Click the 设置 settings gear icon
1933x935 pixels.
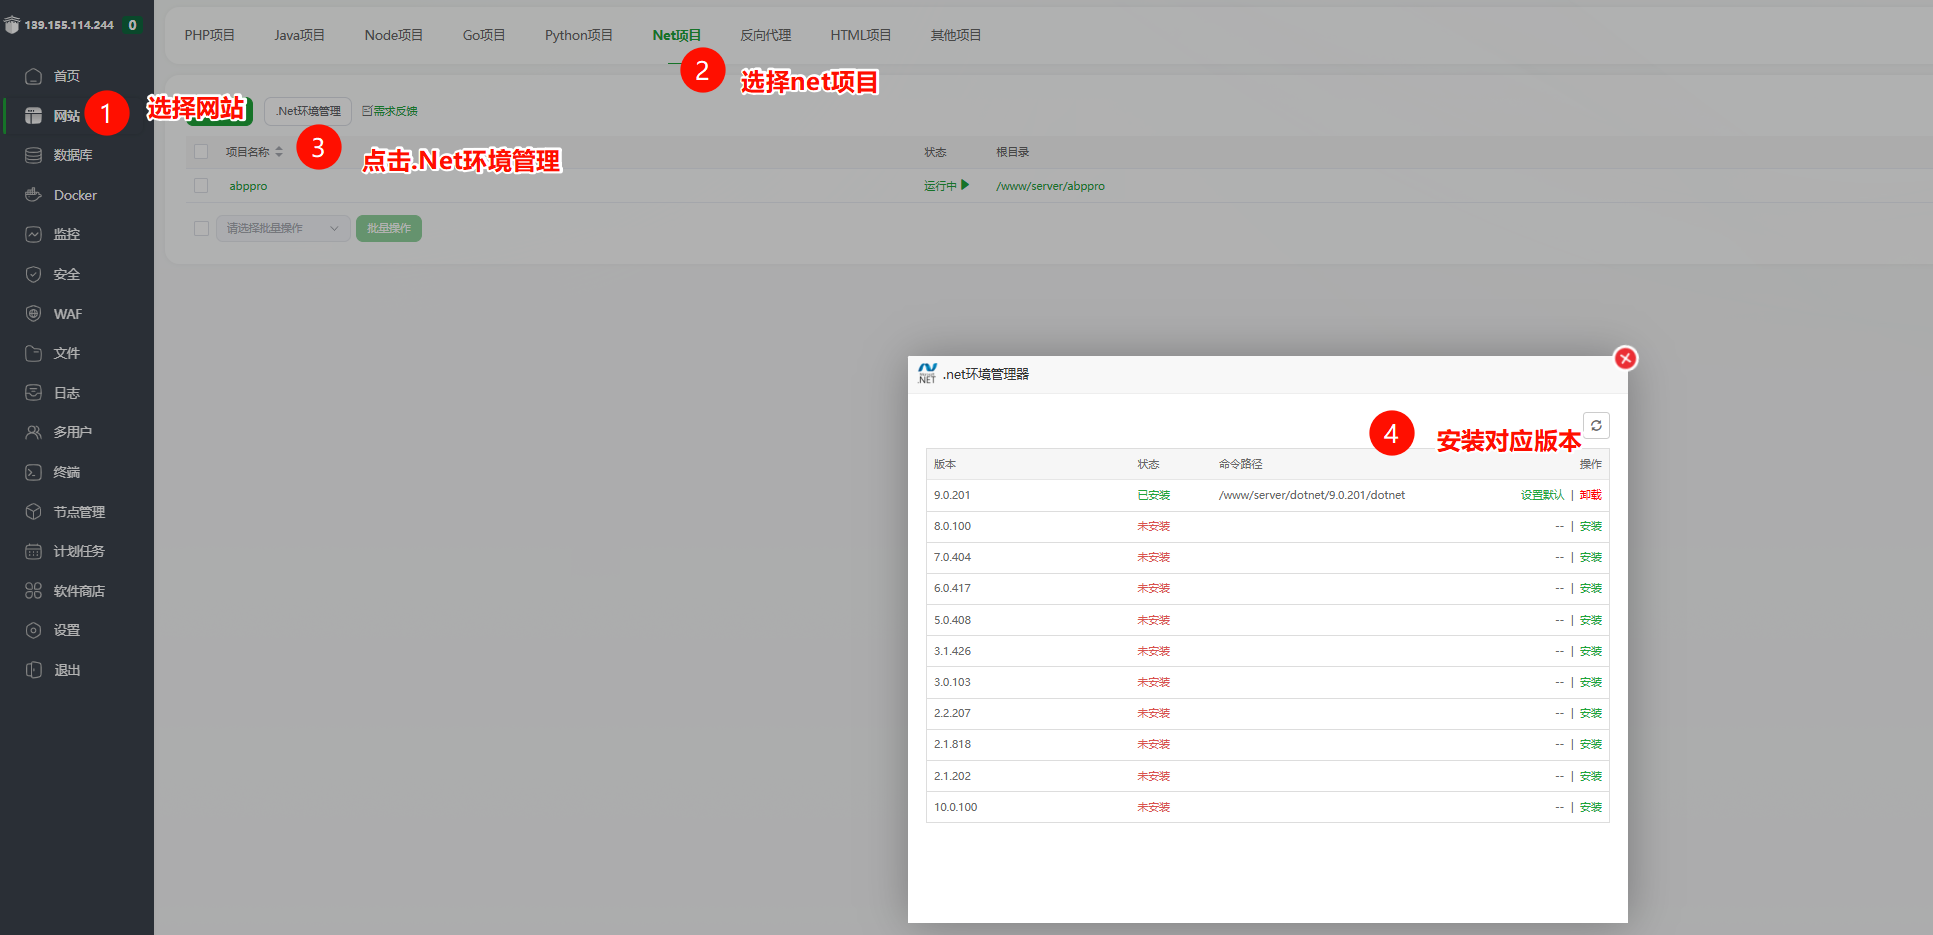pyautogui.click(x=33, y=630)
